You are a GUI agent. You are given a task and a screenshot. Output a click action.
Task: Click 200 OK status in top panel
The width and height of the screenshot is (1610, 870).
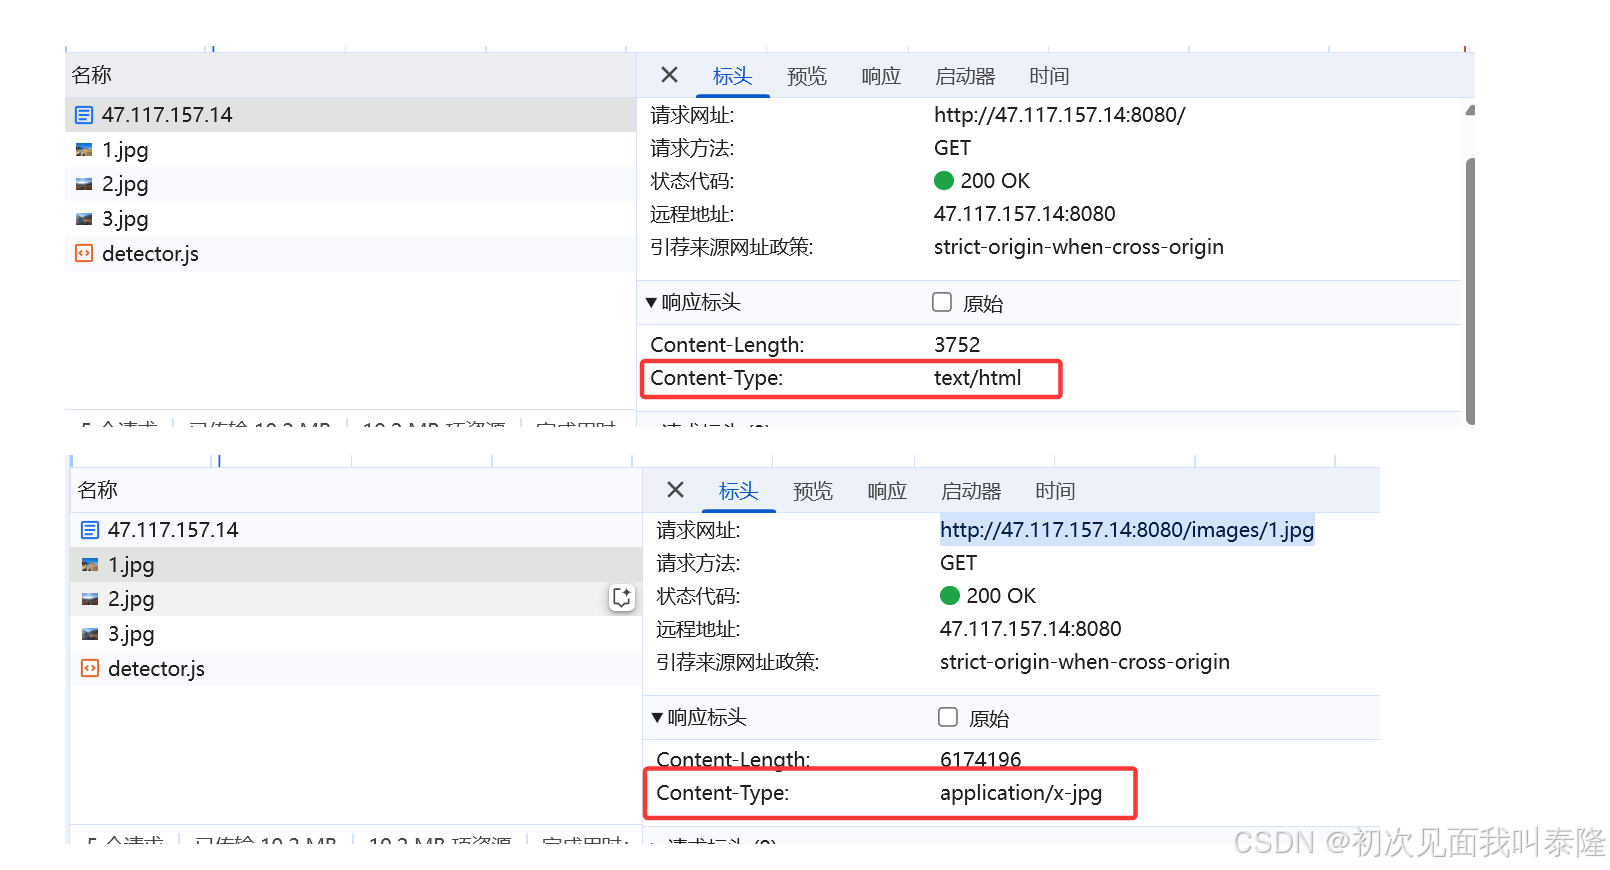(995, 181)
